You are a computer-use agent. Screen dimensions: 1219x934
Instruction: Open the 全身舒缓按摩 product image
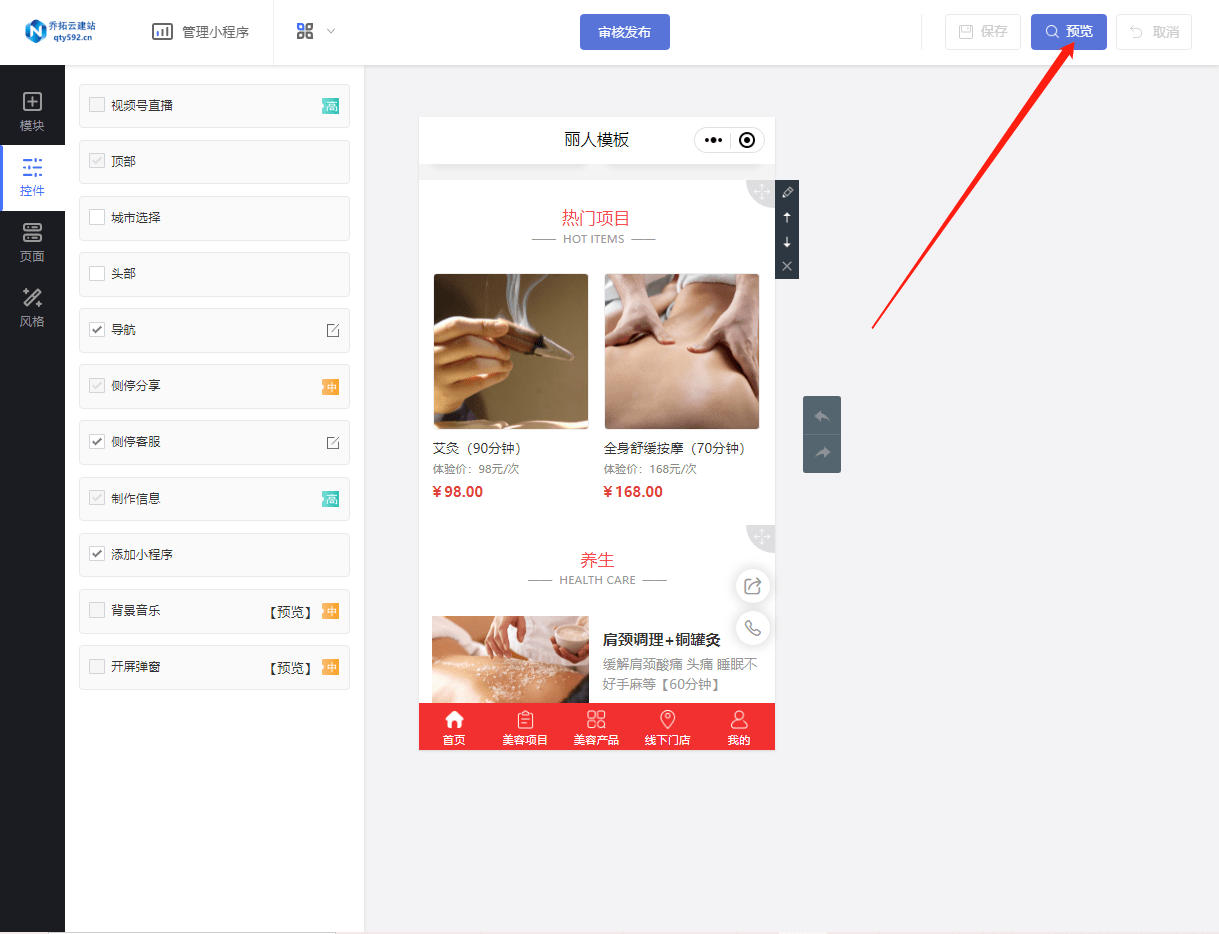(682, 351)
